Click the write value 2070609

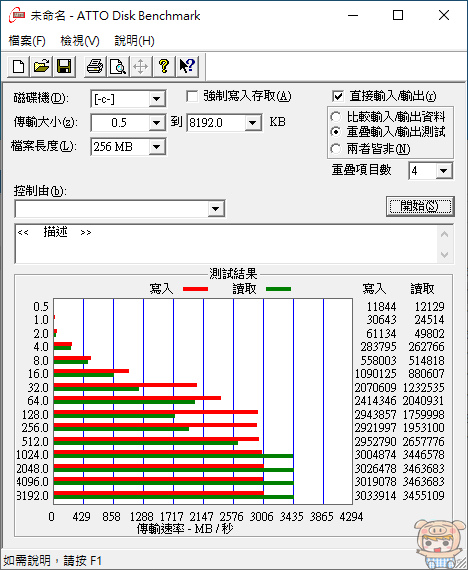[375, 388]
